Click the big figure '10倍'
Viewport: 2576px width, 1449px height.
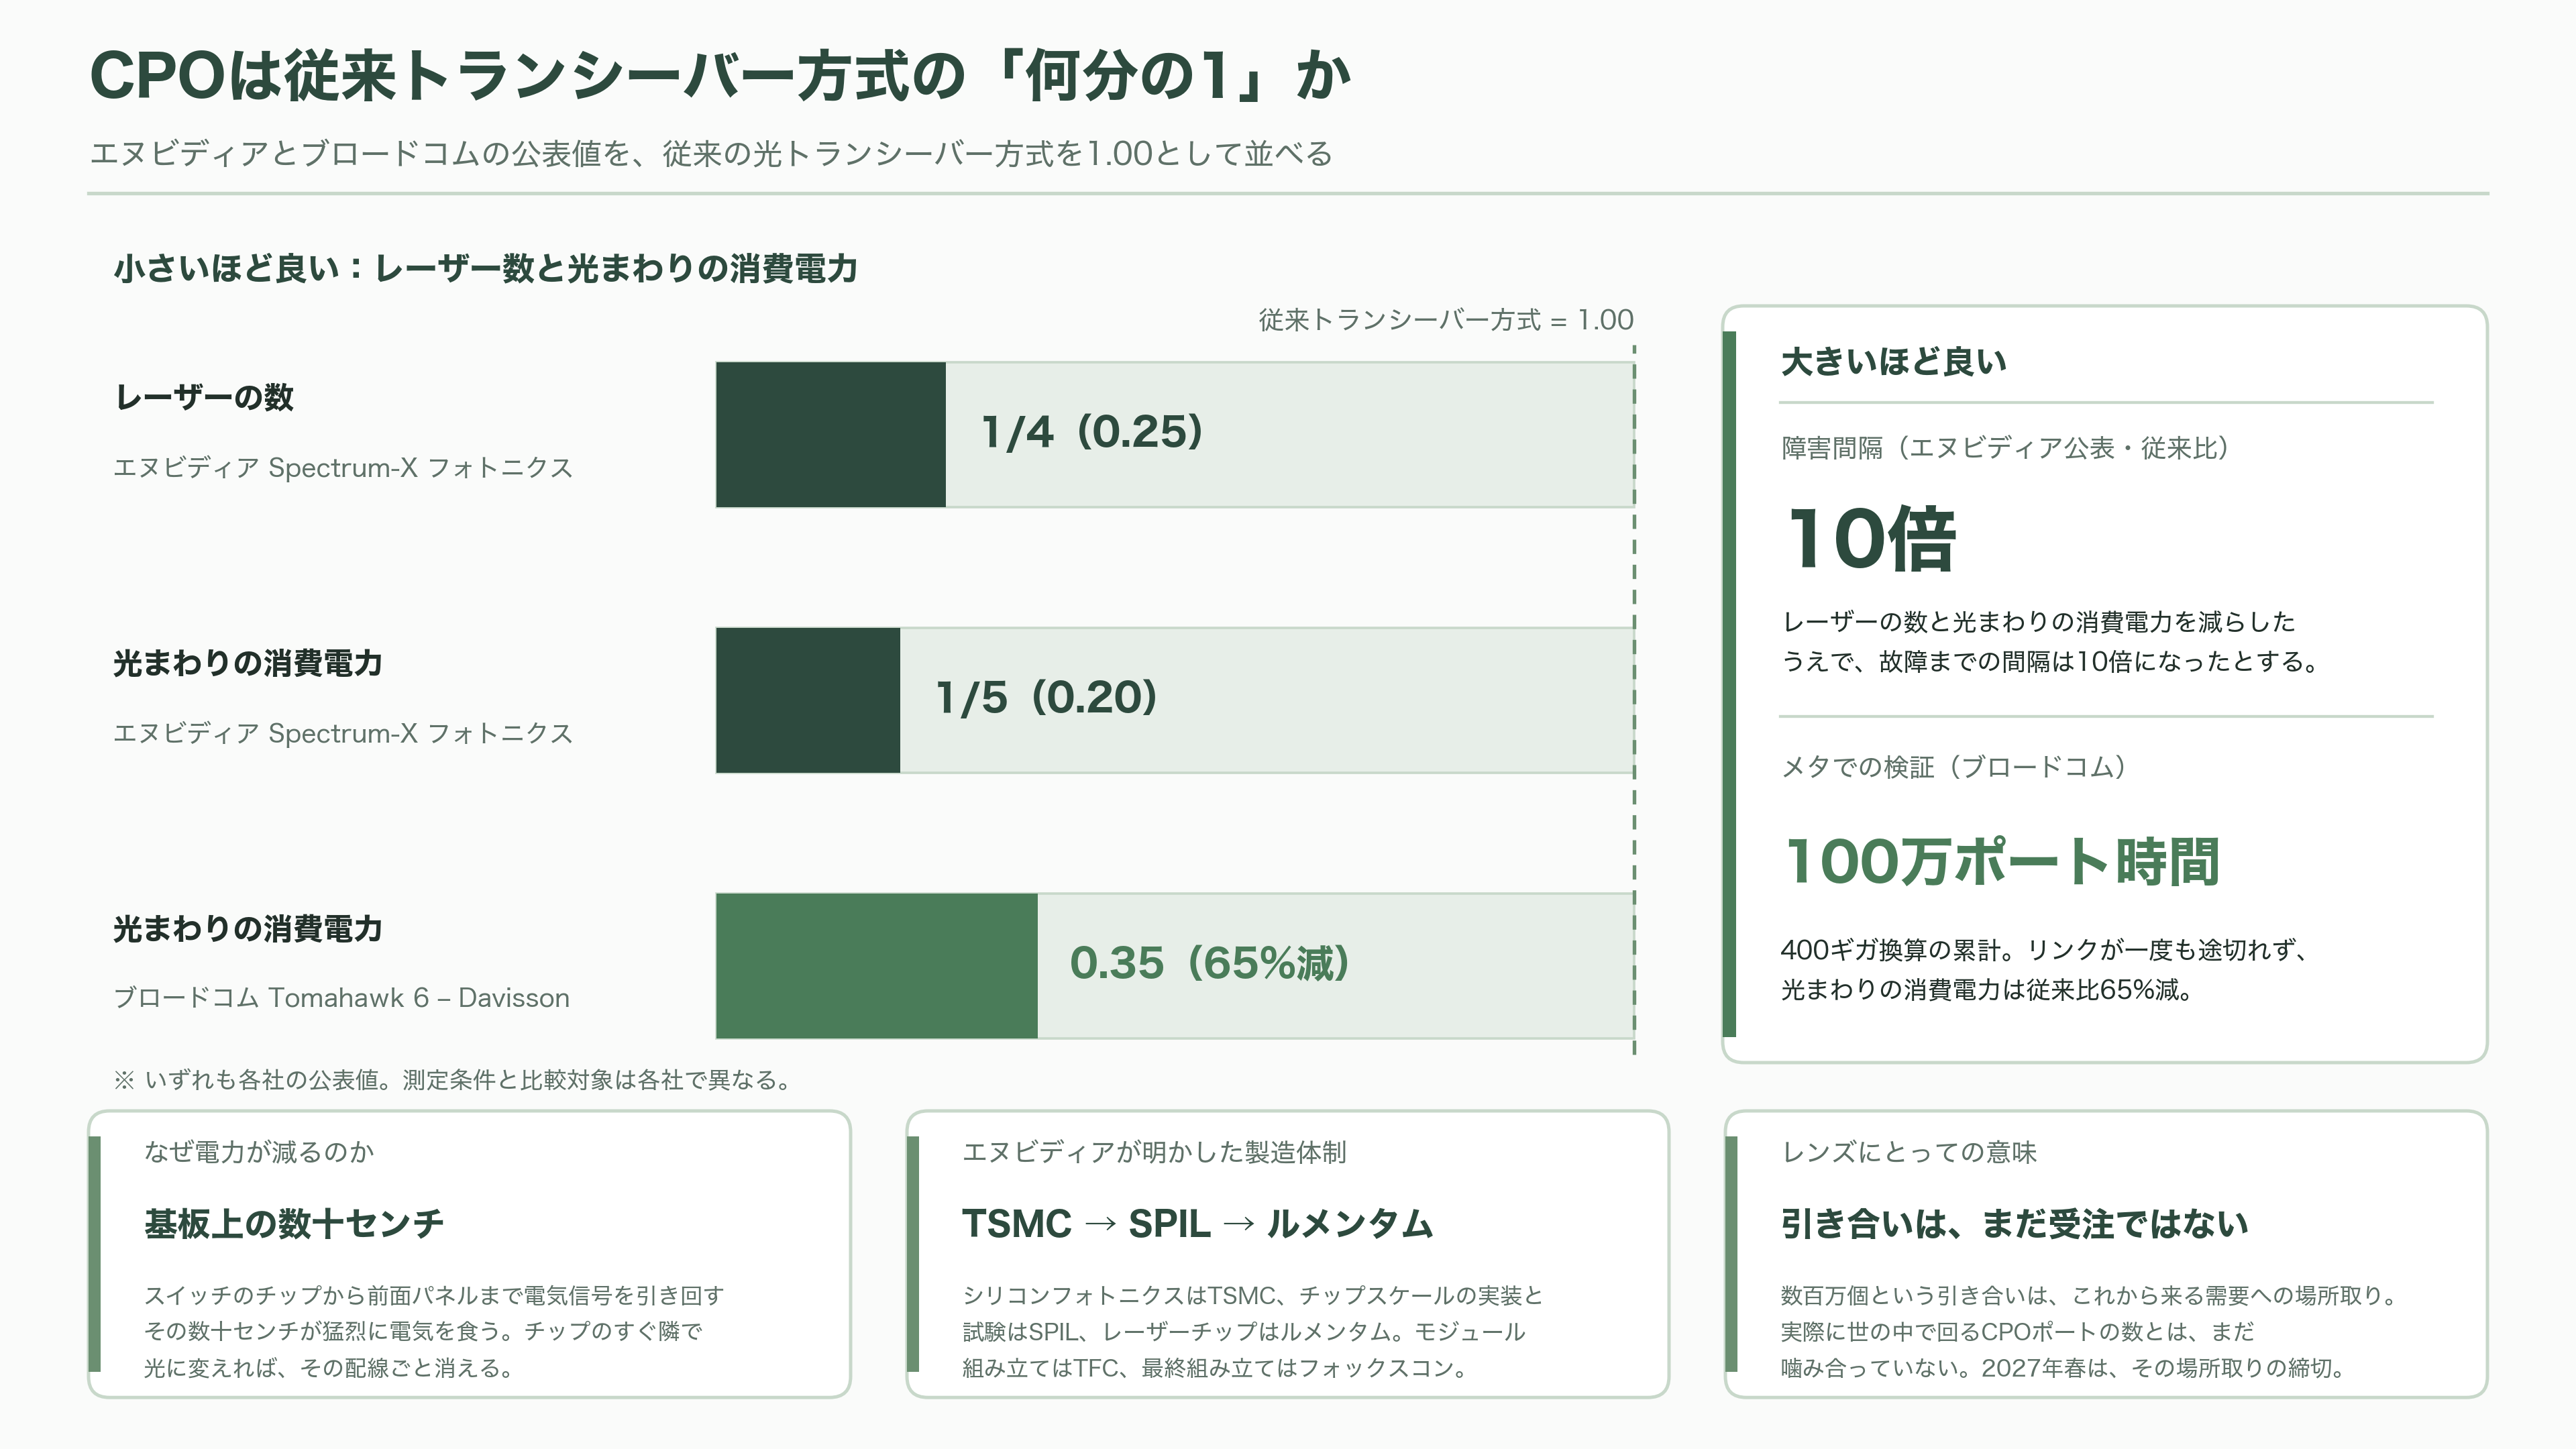click(1872, 539)
